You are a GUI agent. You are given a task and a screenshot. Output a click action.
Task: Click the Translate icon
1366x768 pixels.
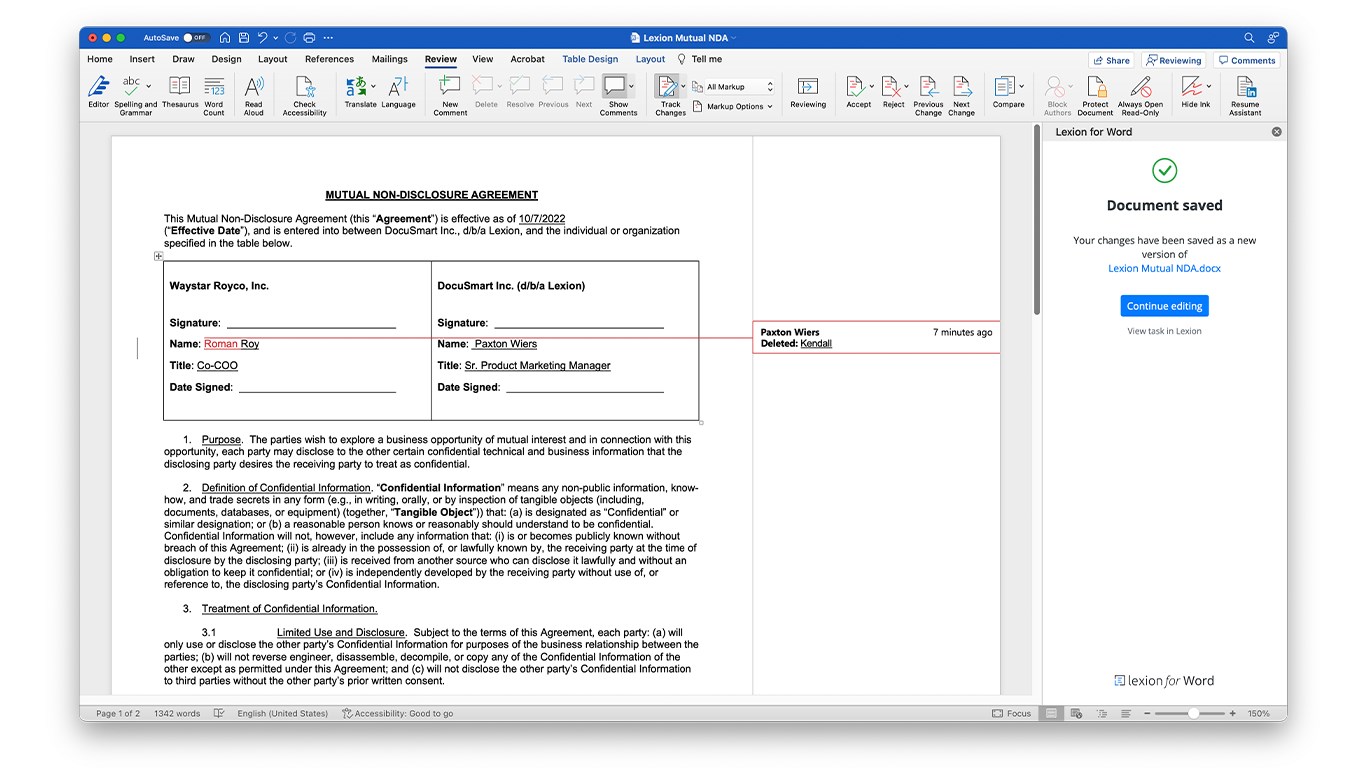pos(356,87)
